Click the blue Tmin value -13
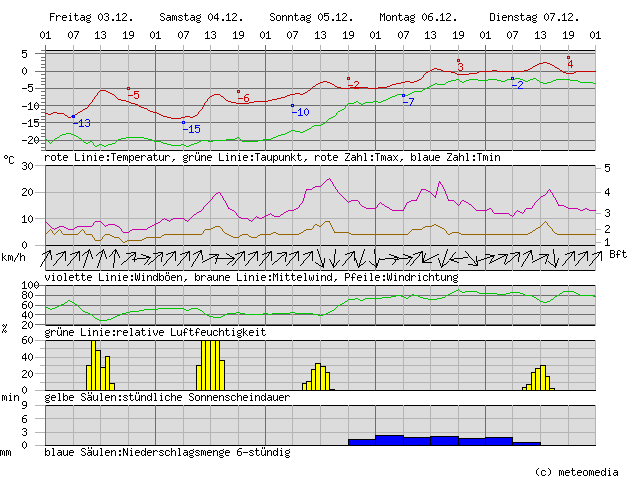The image size is (631, 480). (82, 123)
